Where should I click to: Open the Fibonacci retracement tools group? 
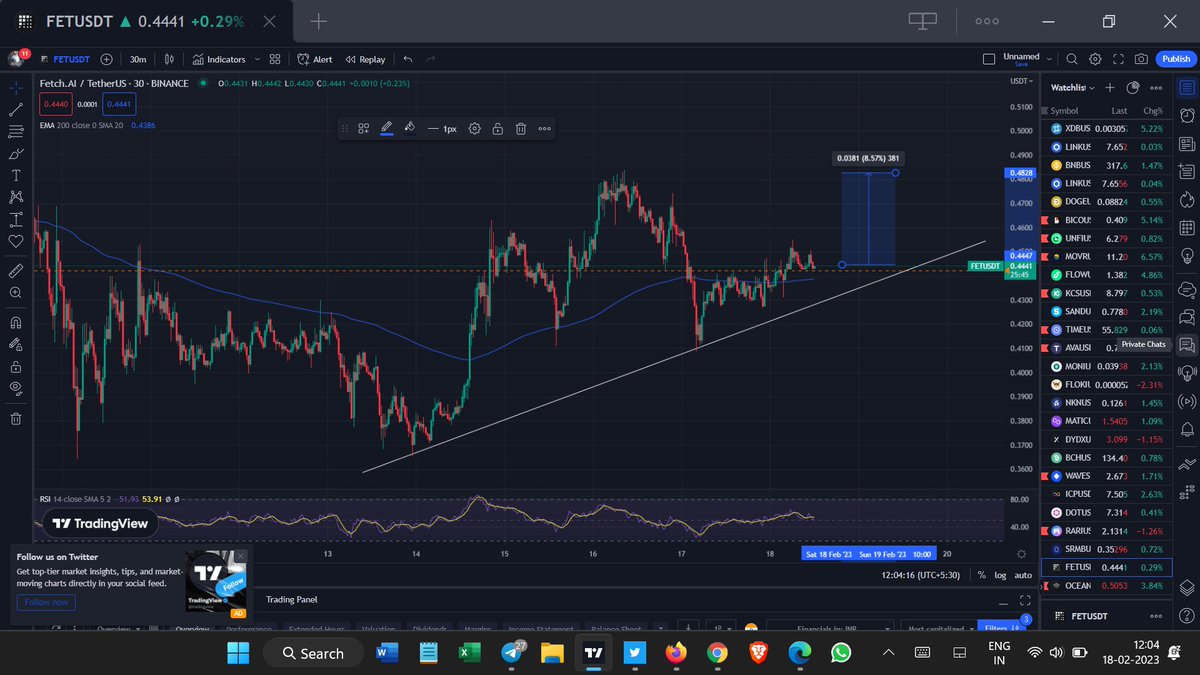(x=16, y=132)
